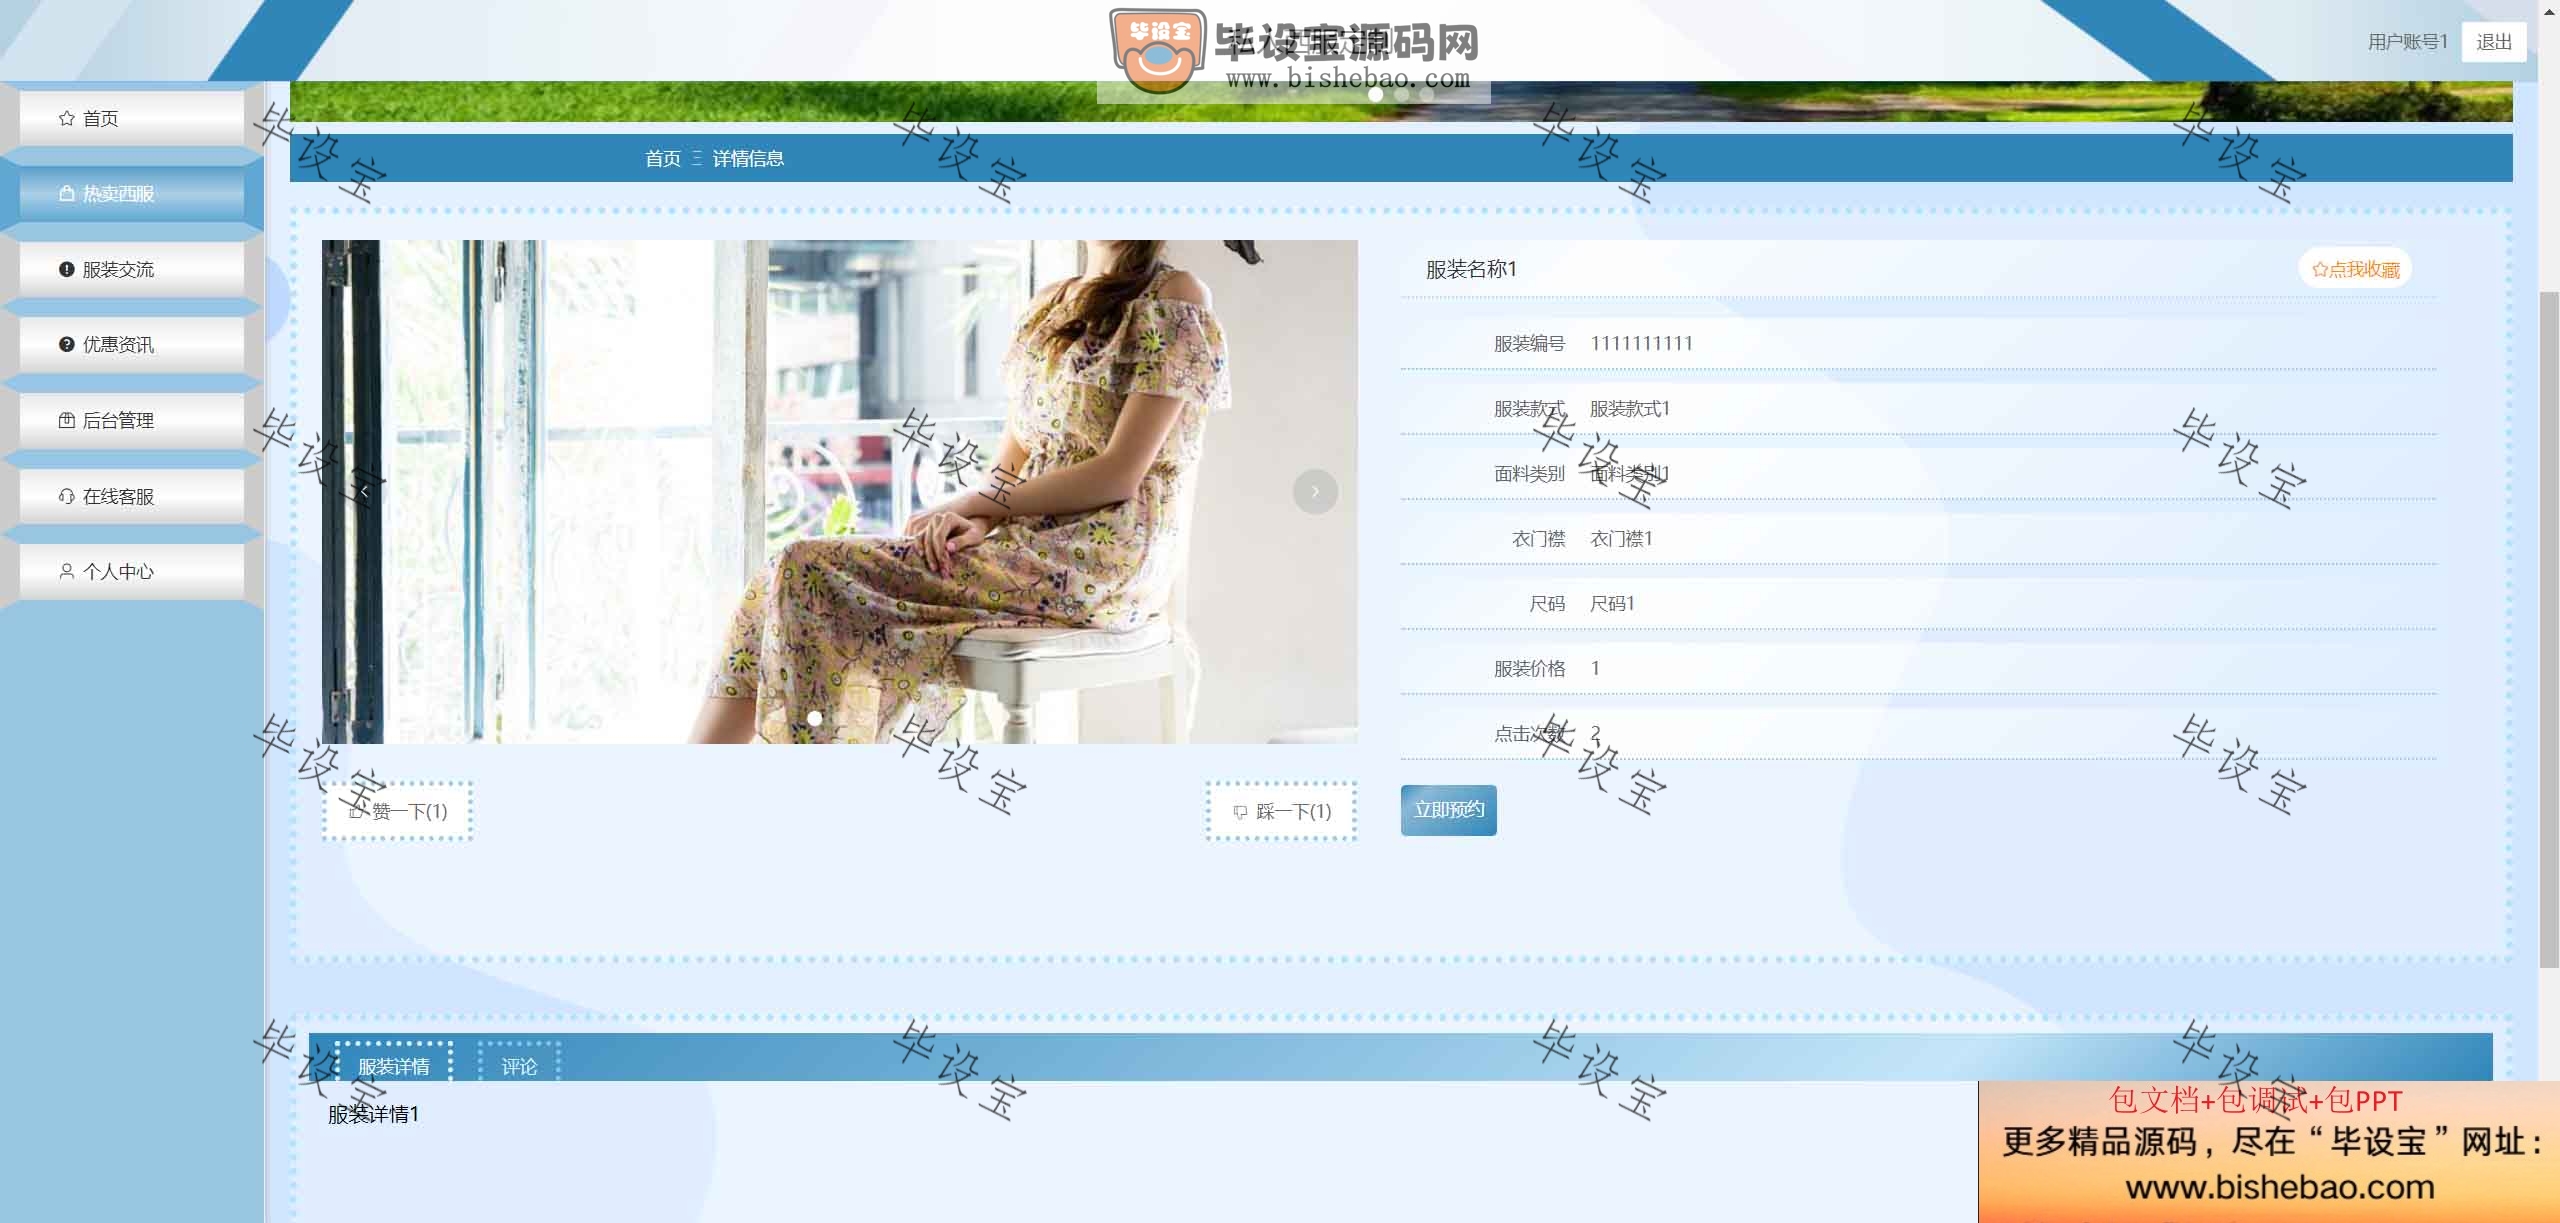Like the item via 赞一下(1)

[397, 811]
